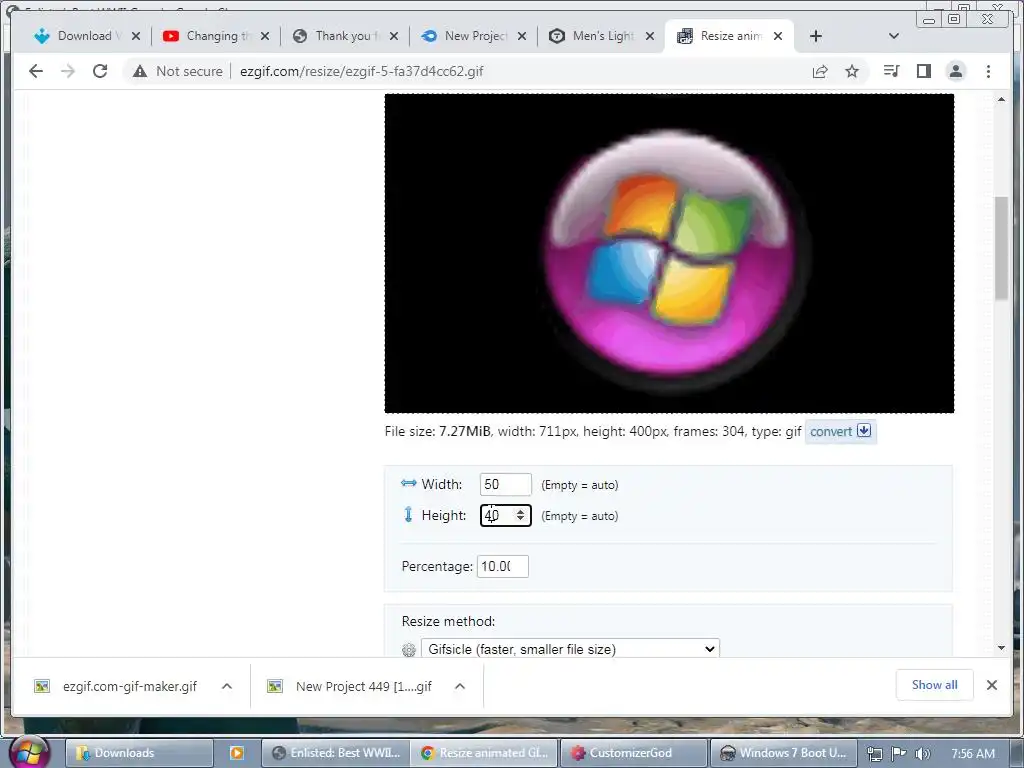Share this page using the share icon
This screenshot has height=768, width=1024.
pyautogui.click(x=820, y=71)
